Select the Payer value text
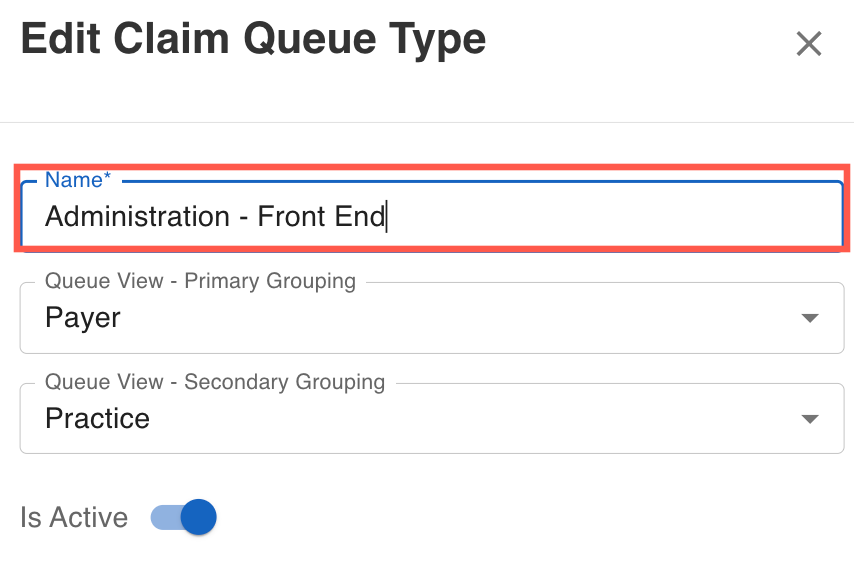 [x=83, y=318]
